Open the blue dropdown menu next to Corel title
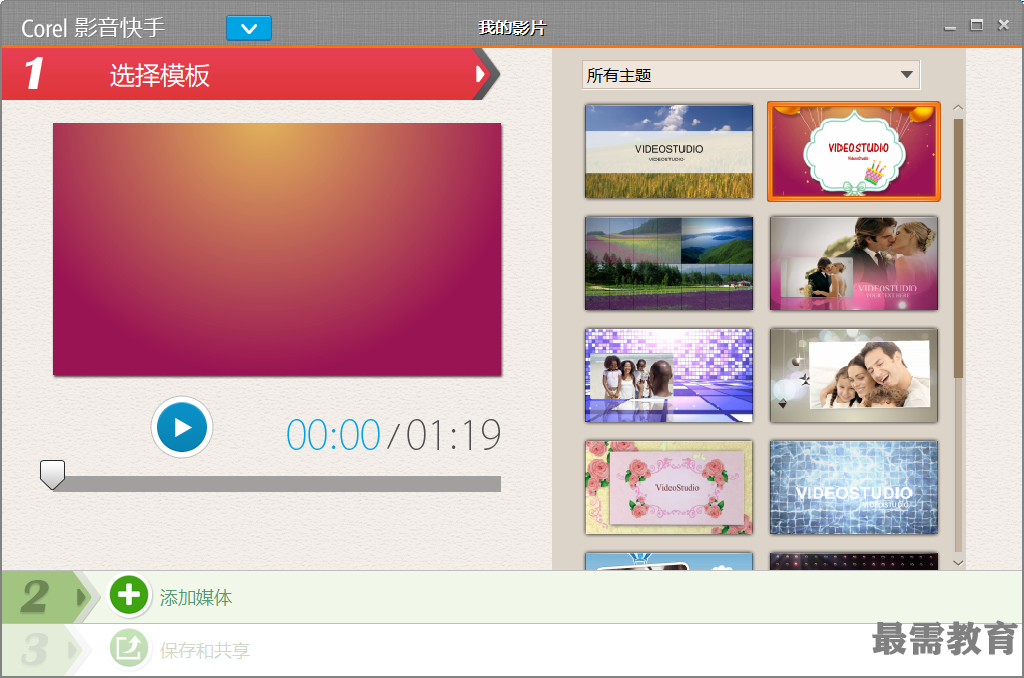Screen dimensions: 1024x678 (x=249, y=28)
